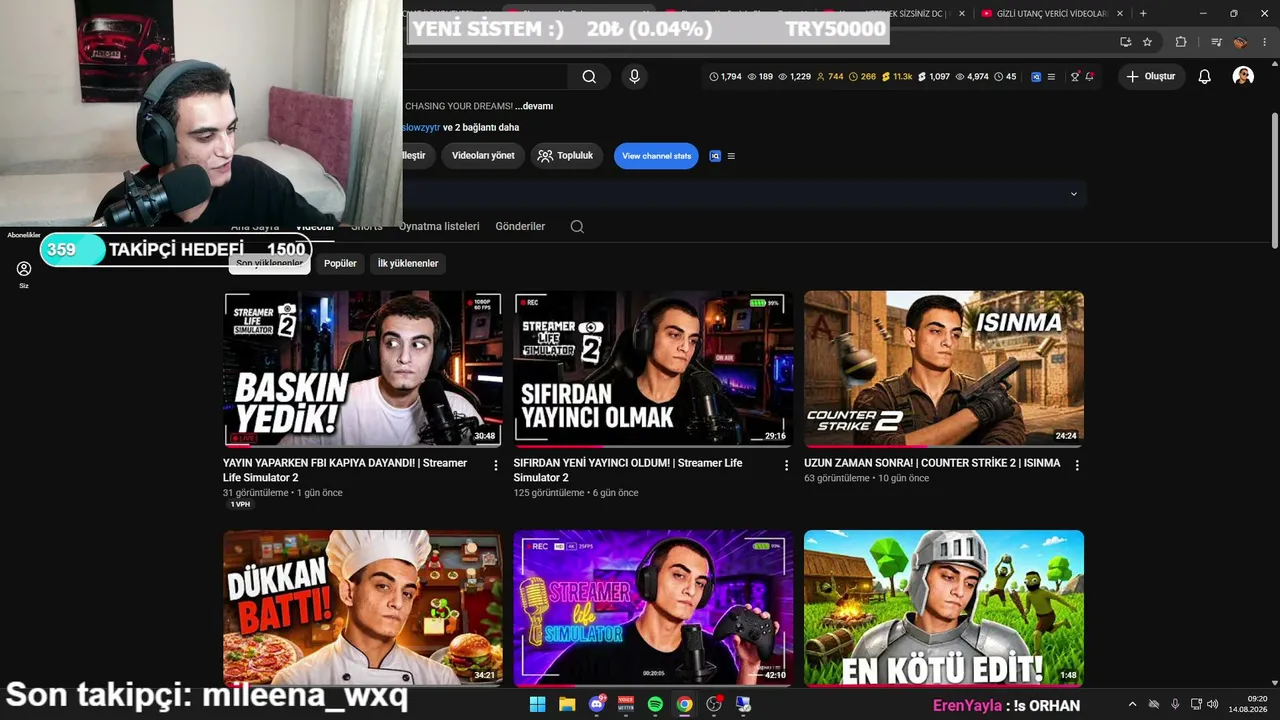This screenshot has height=720, width=1280.
Task: Select the Popüler sort filter
Action: tap(340, 263)
